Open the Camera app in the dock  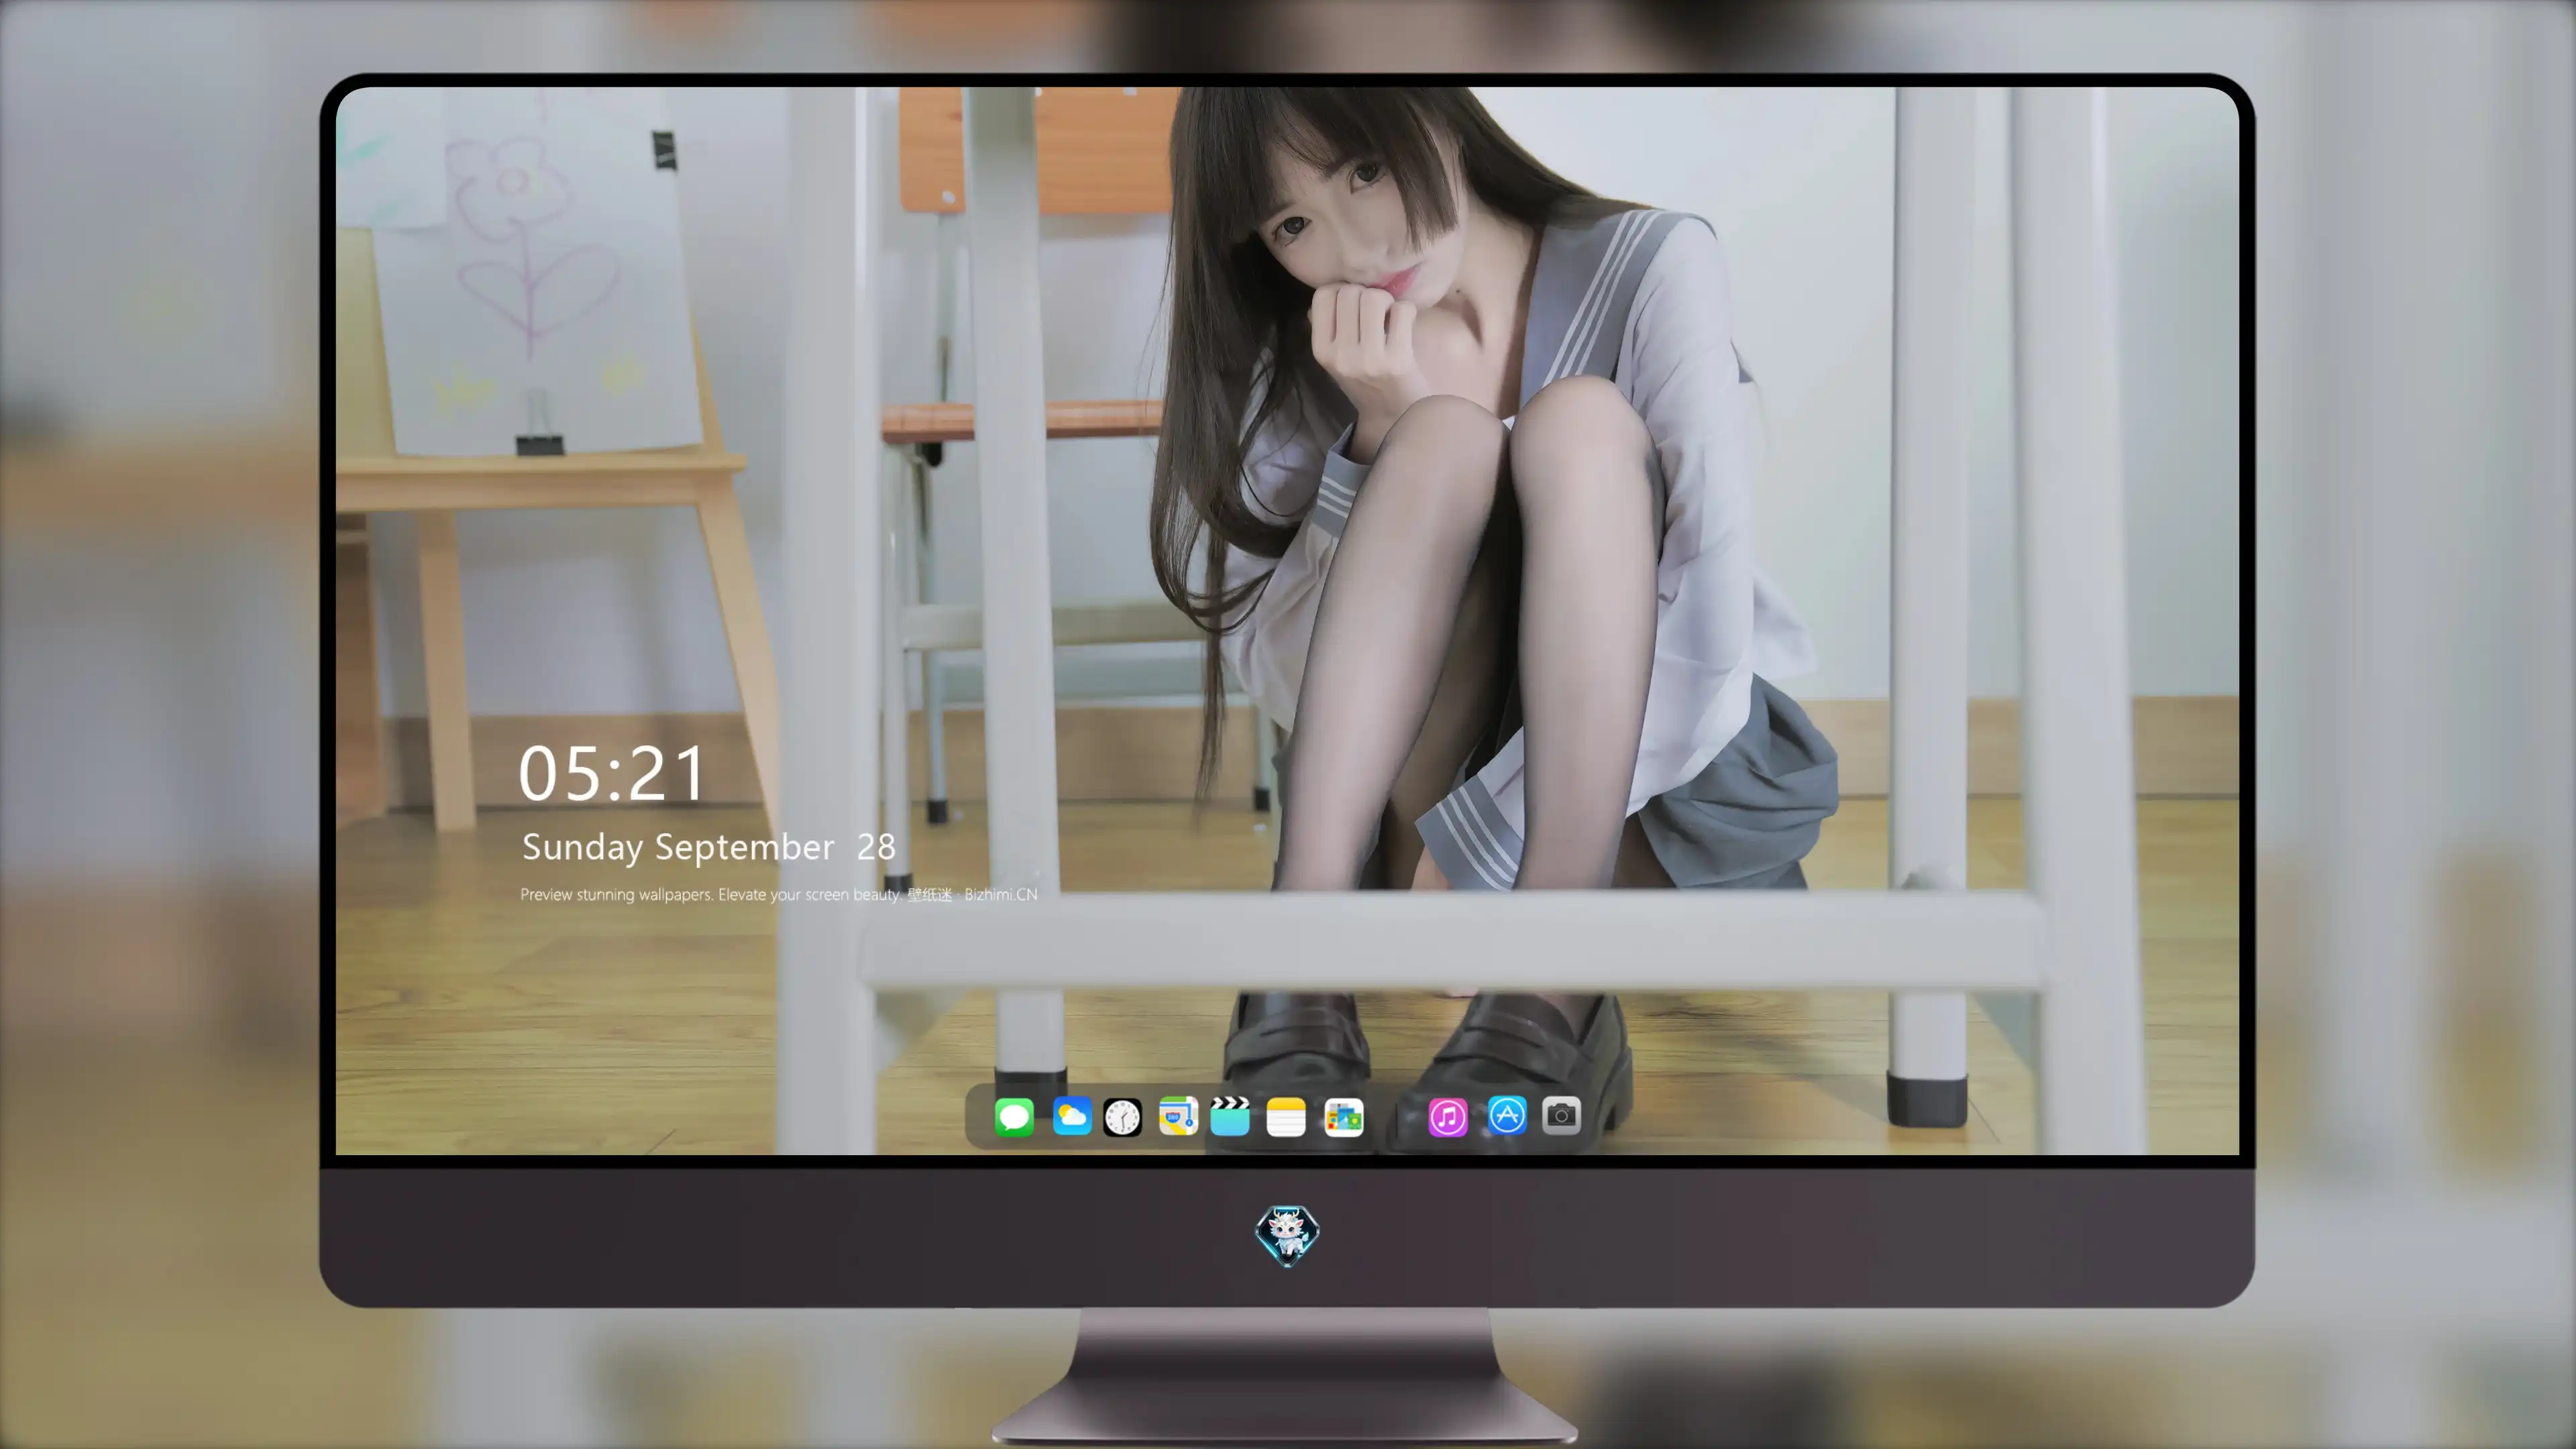[1561, 1116]
